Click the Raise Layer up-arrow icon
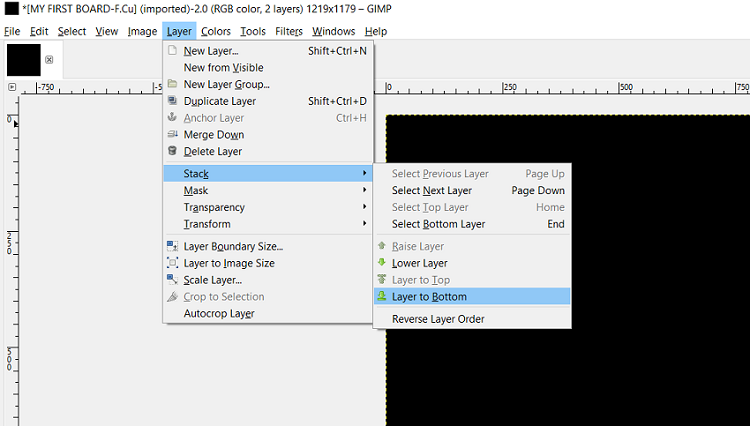Image resolution: width=750 pixels, height=426 pixels. tap(382, 246)
